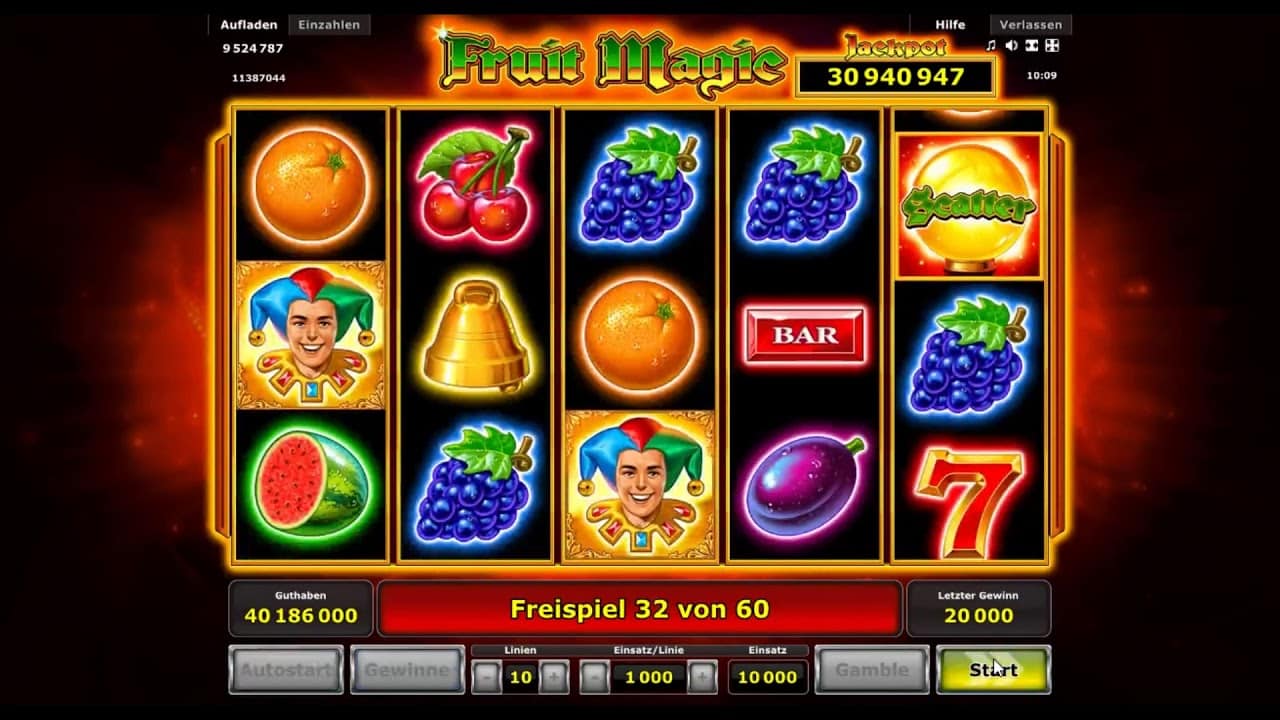Decrease Linien with the minus button

click(x=487, y=677)
